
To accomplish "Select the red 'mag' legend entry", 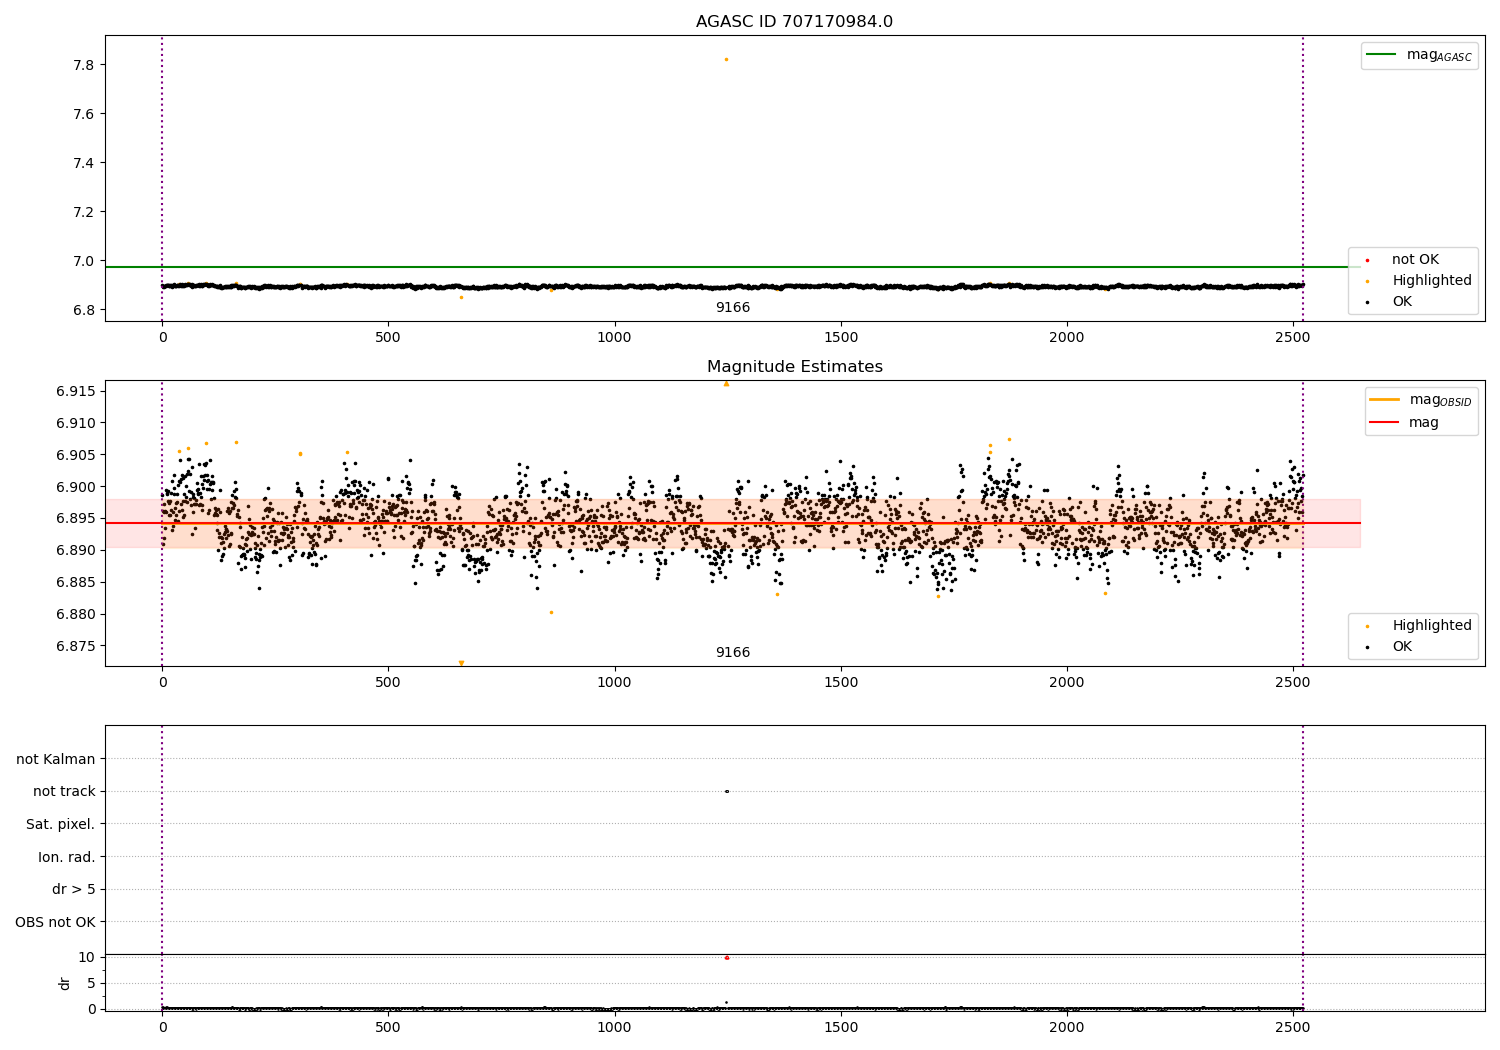I will (1405, 423).
